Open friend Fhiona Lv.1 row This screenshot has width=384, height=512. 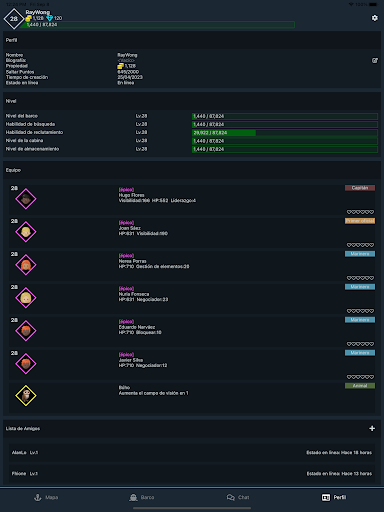pyautogui.click(x=192, y=474)
